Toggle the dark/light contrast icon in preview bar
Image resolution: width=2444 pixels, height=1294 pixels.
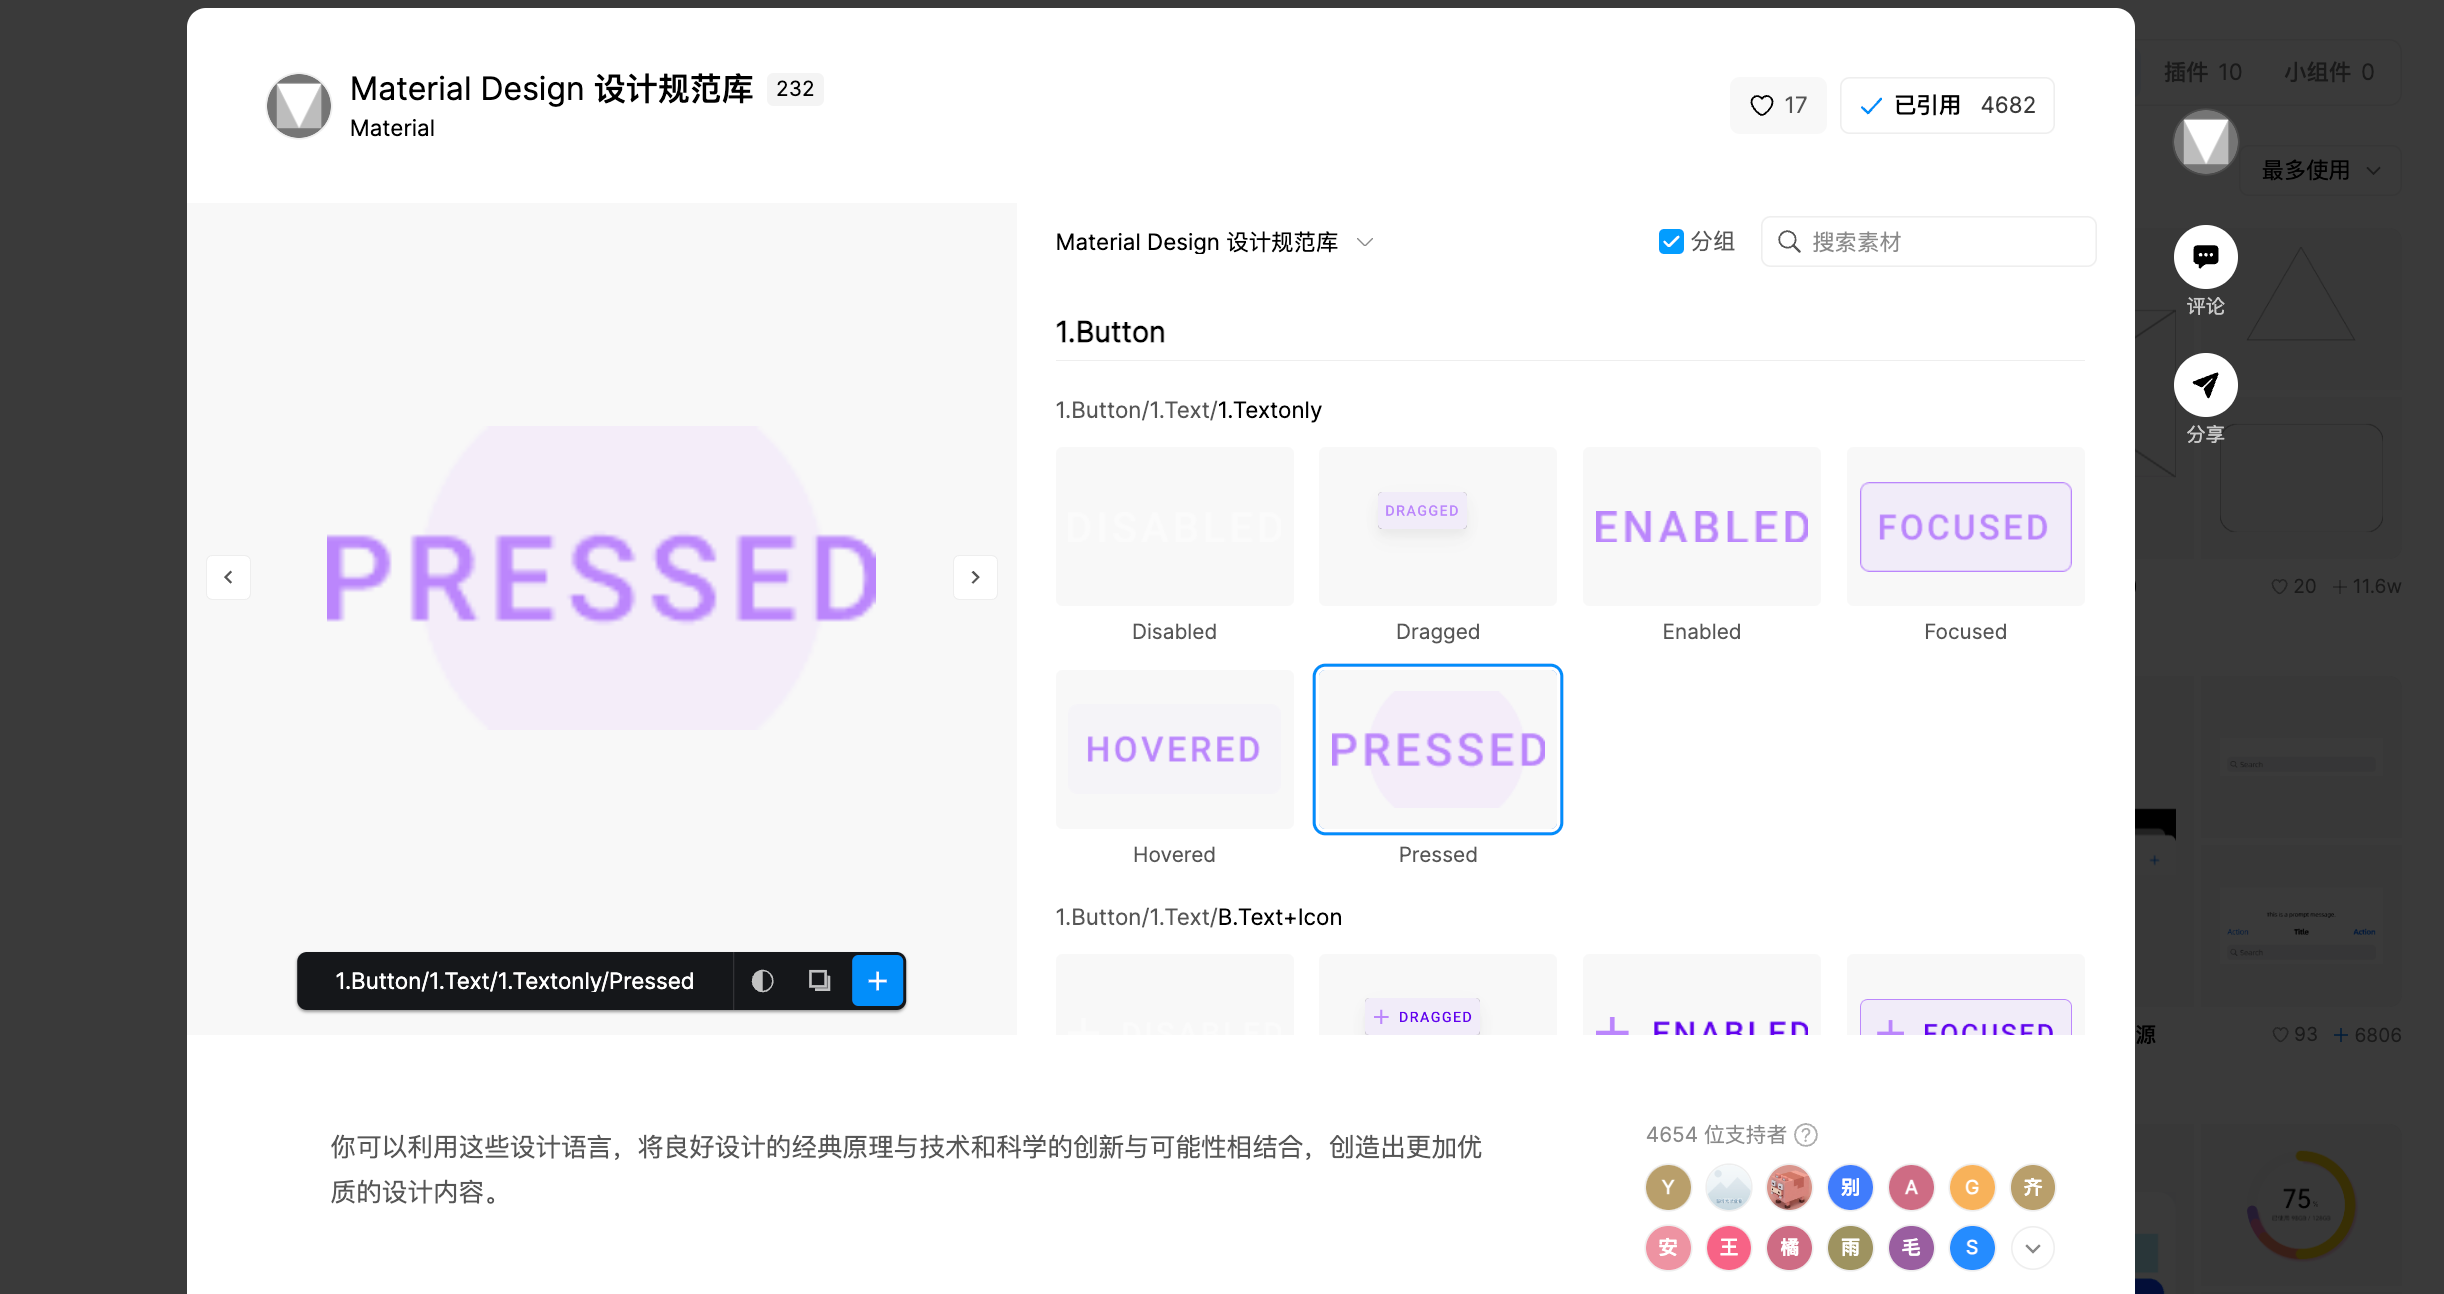click(763, 981)
